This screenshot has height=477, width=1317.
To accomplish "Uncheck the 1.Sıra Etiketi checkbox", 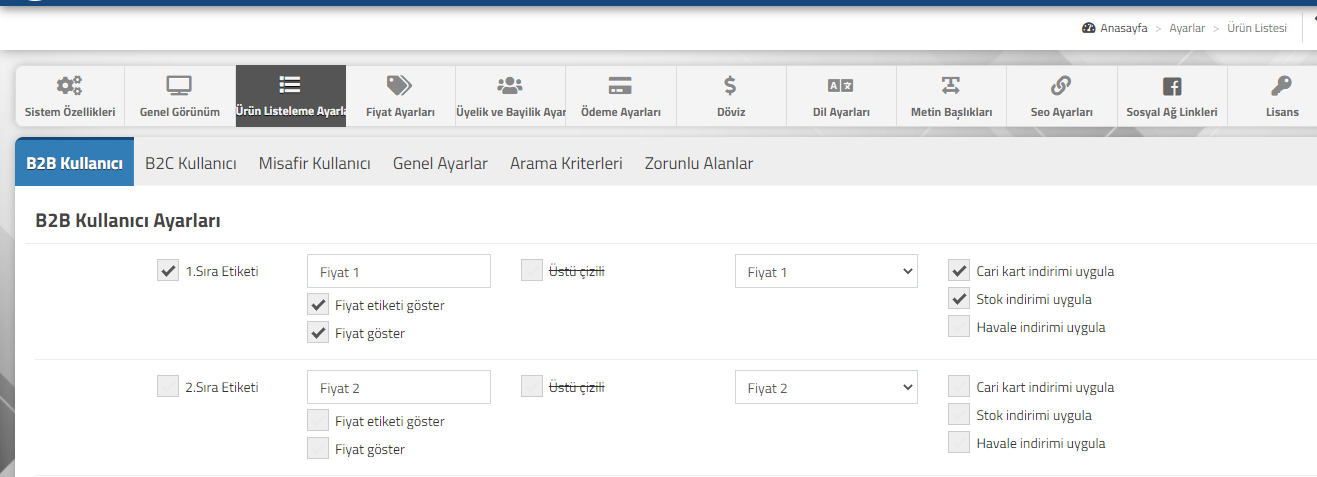I will 168,270.
